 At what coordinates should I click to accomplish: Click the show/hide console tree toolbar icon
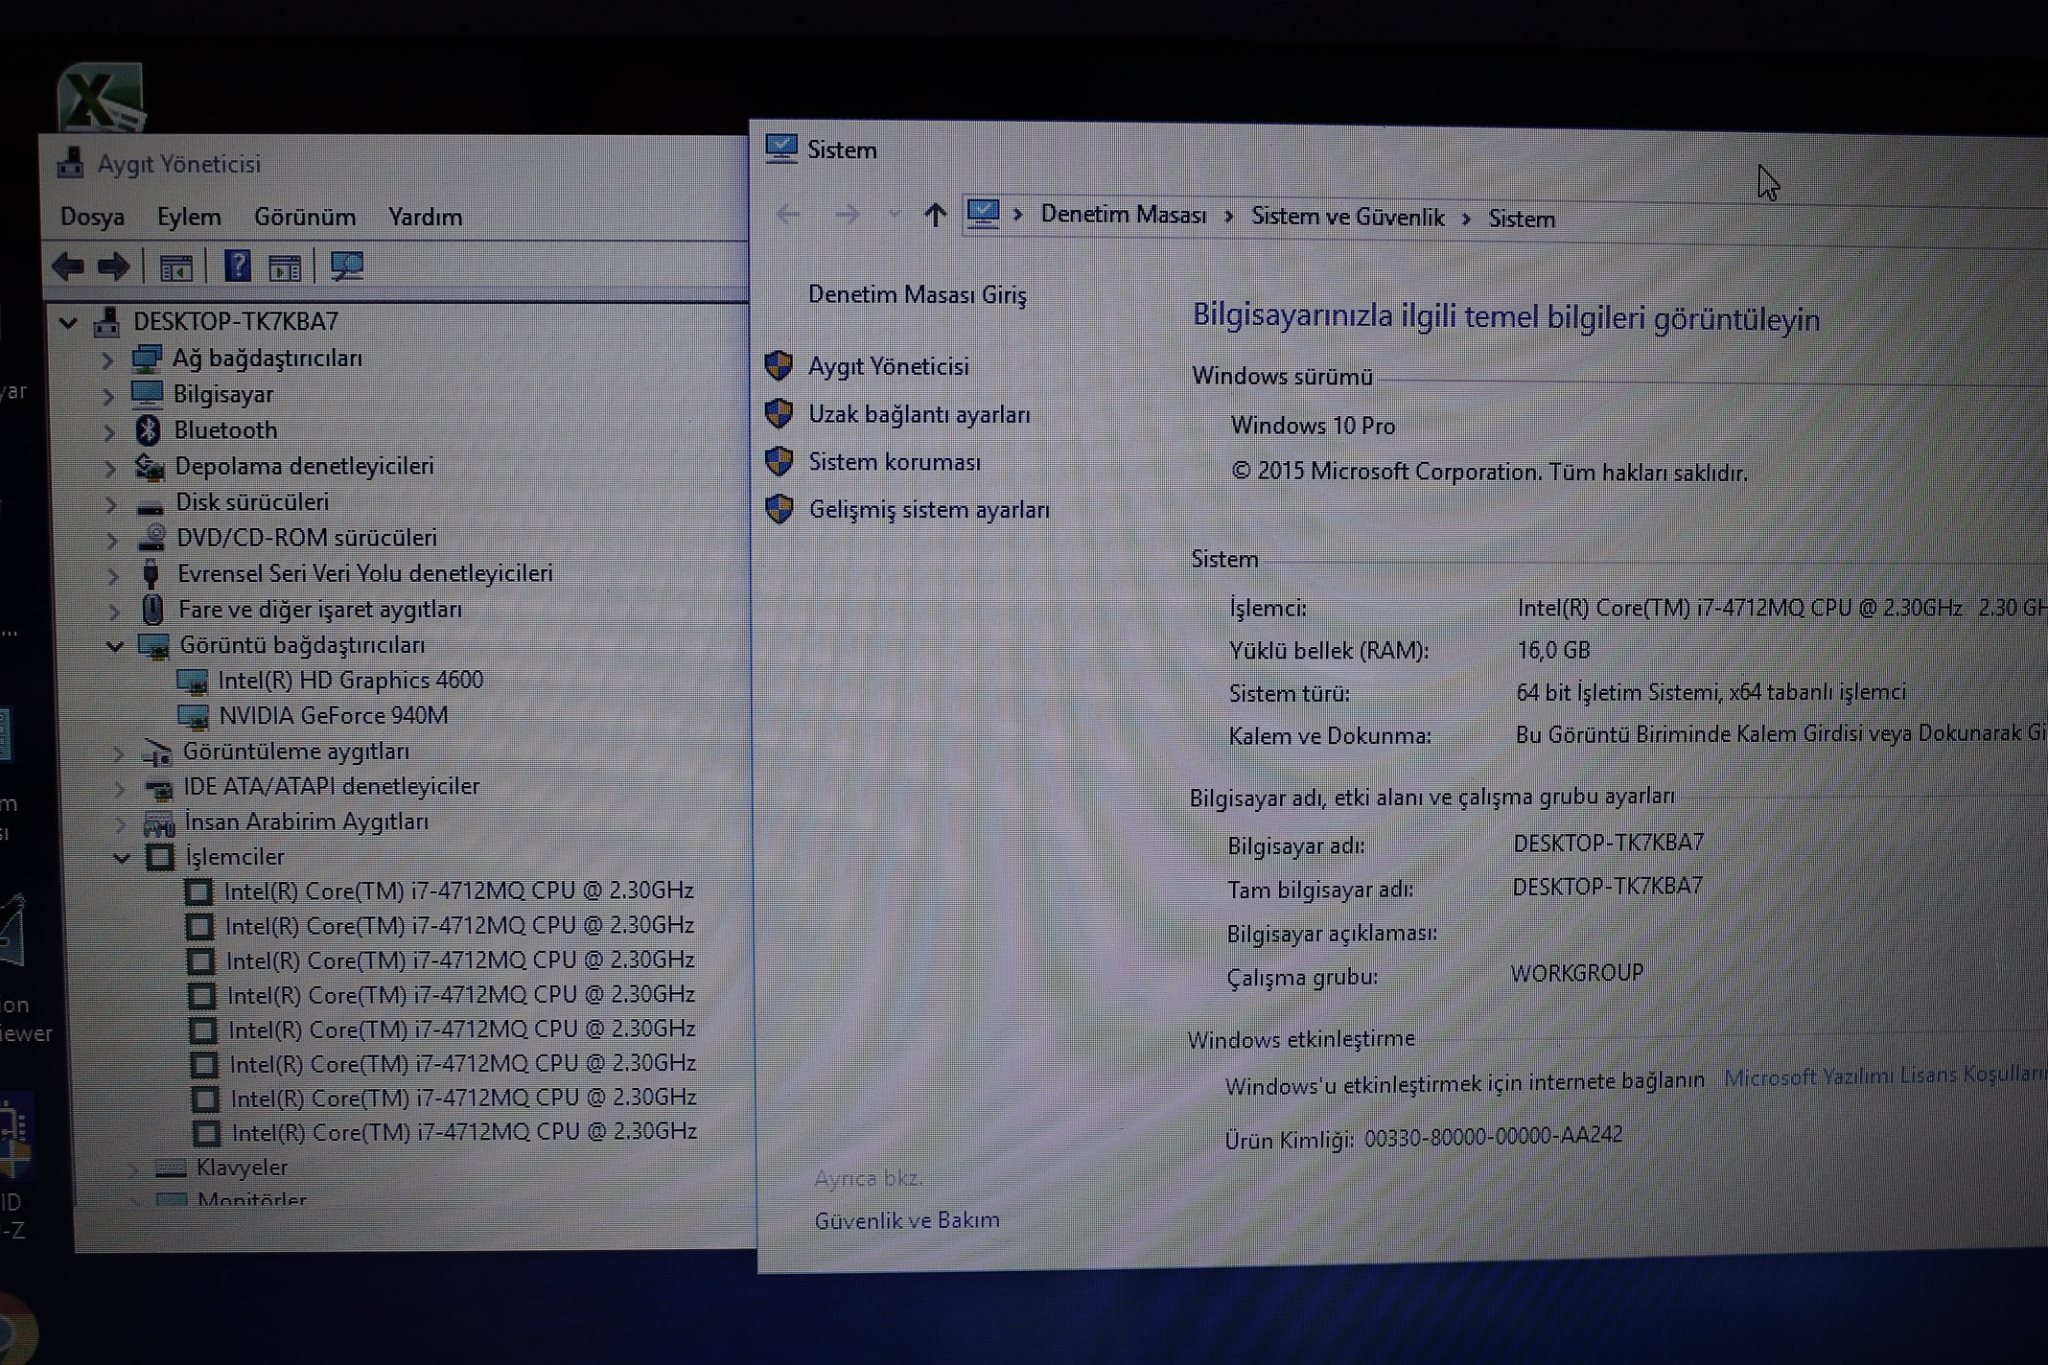click(176, 267)
